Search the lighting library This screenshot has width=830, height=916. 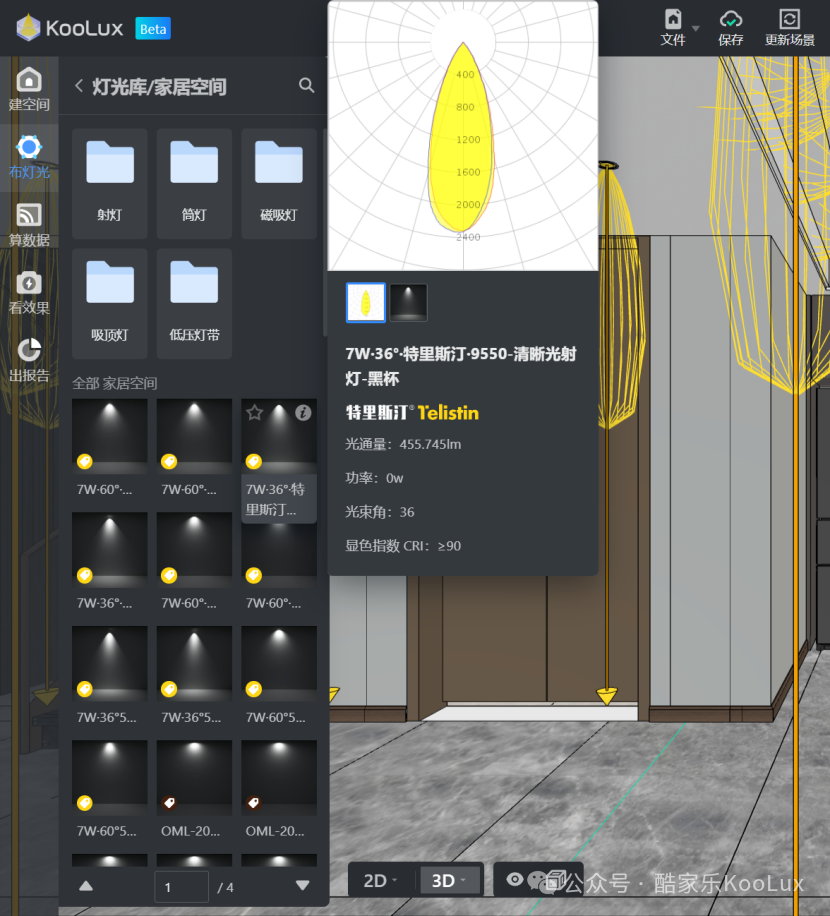point(306,85)
